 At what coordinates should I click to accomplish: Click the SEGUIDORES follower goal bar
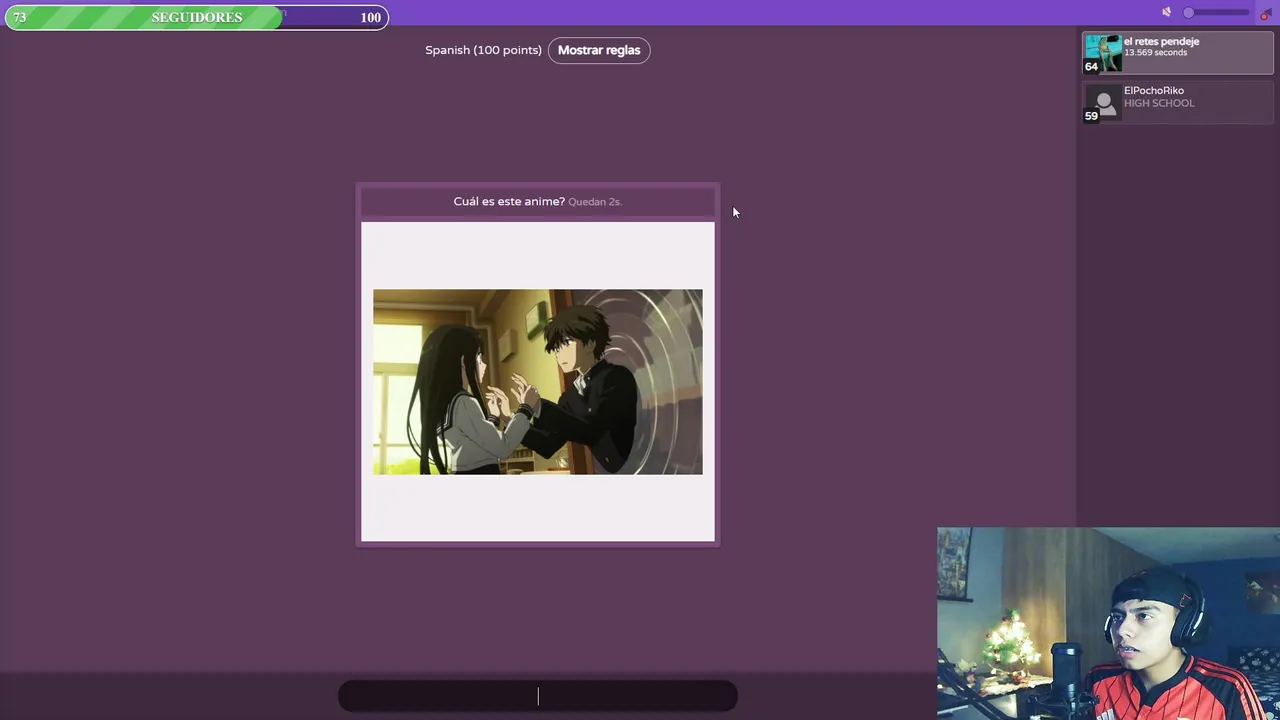[197, 17]
